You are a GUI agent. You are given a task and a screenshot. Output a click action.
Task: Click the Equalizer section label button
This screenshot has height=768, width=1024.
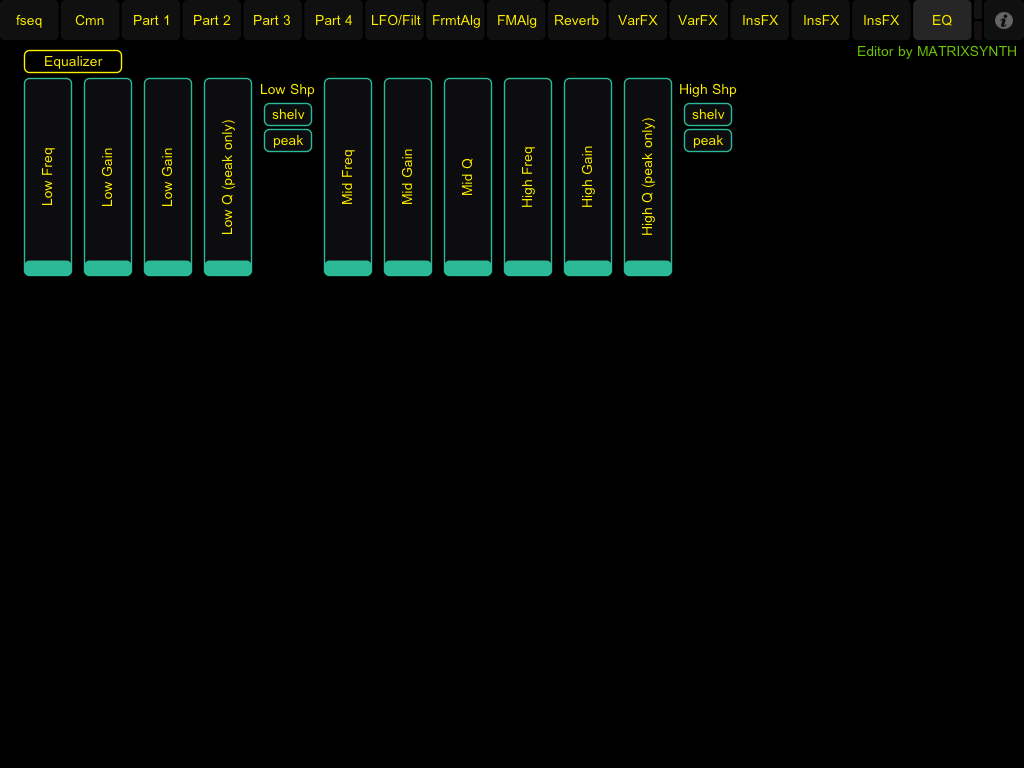point(73,62)
